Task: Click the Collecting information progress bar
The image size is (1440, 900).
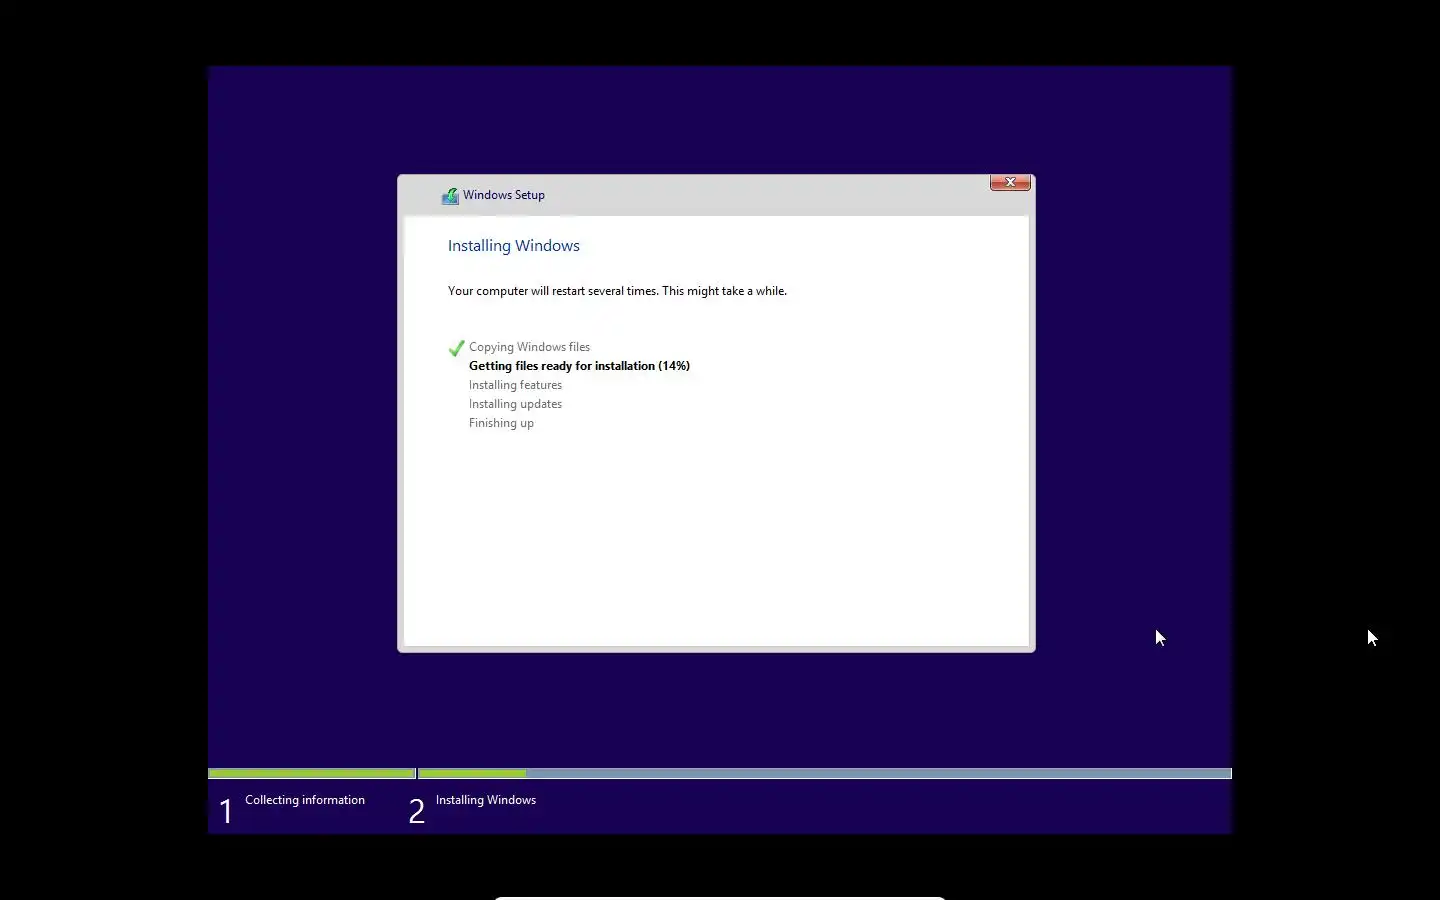Action: (x=312, y=773)
